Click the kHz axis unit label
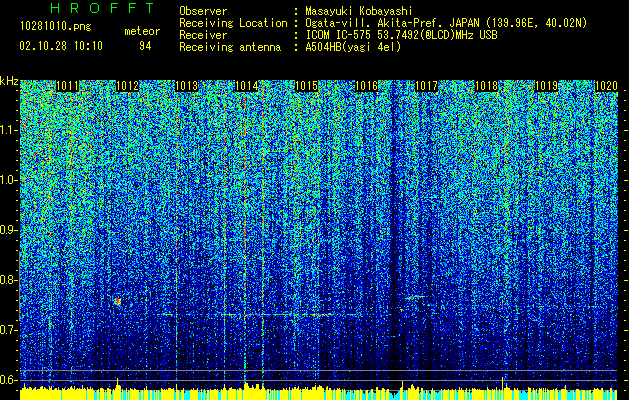Screen dimensions: 629x400 point(9,81)
